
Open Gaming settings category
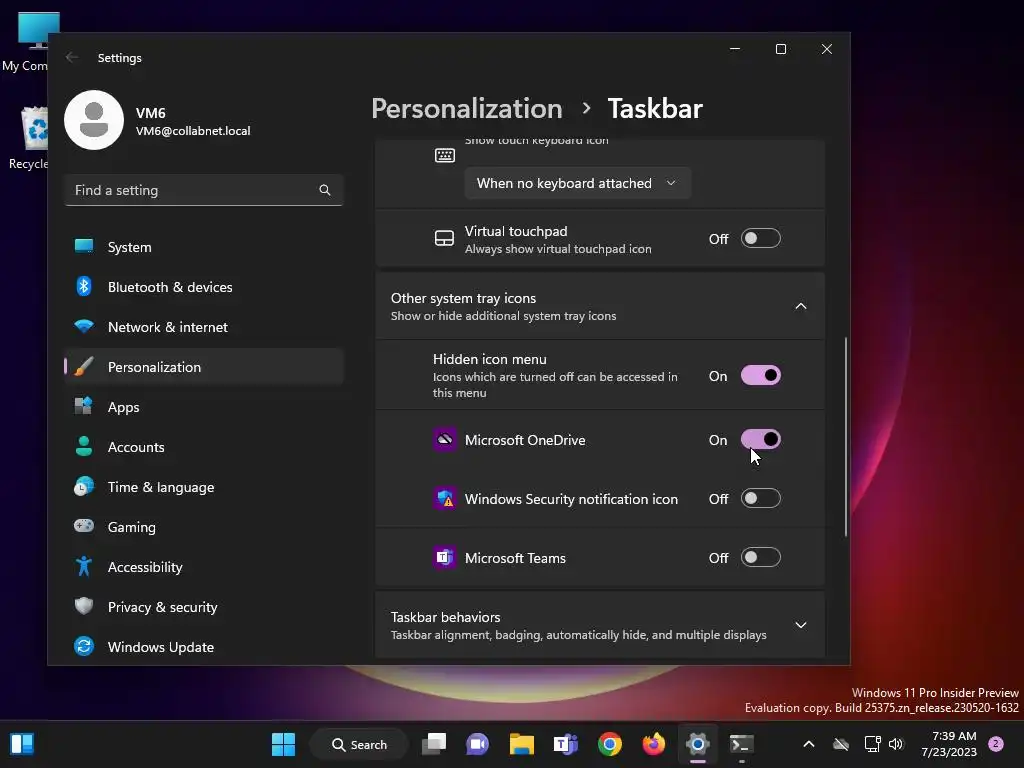tap(204, 526)
